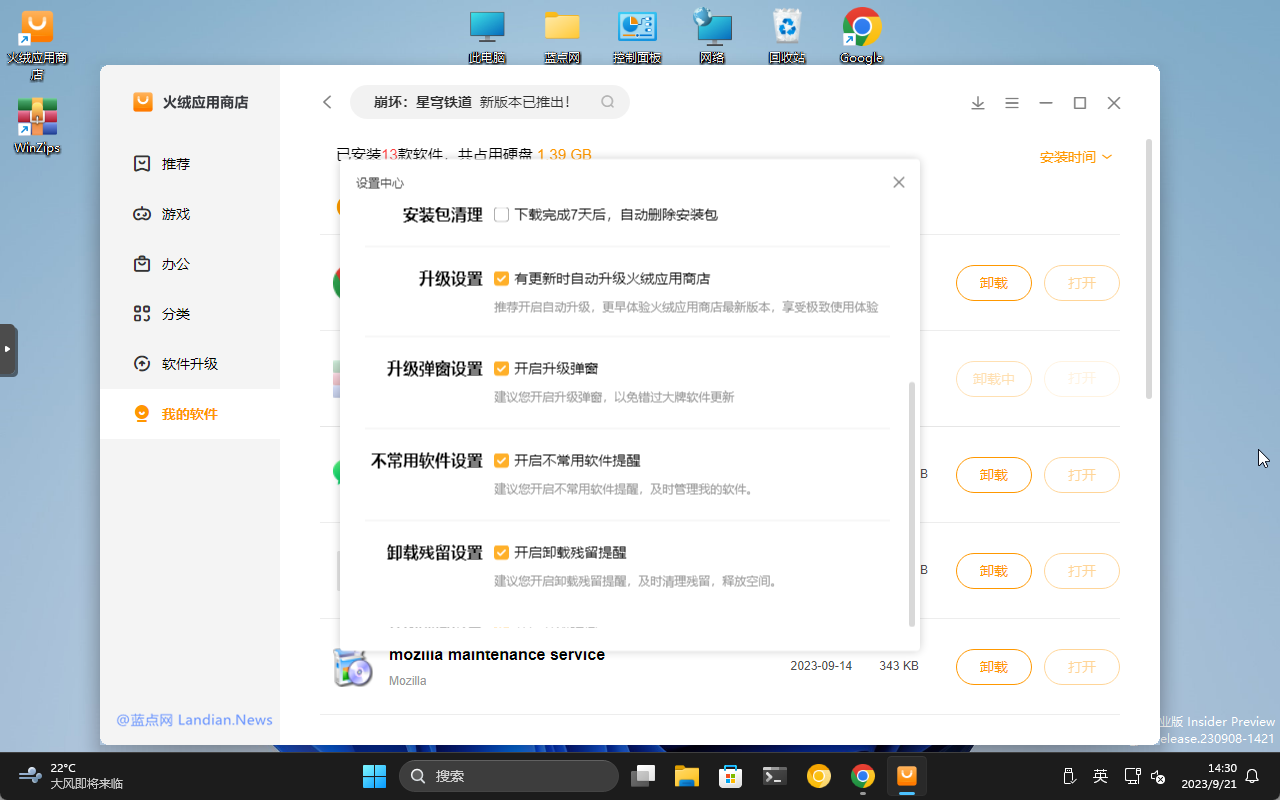Open Chrome from the taskbar

863,776
